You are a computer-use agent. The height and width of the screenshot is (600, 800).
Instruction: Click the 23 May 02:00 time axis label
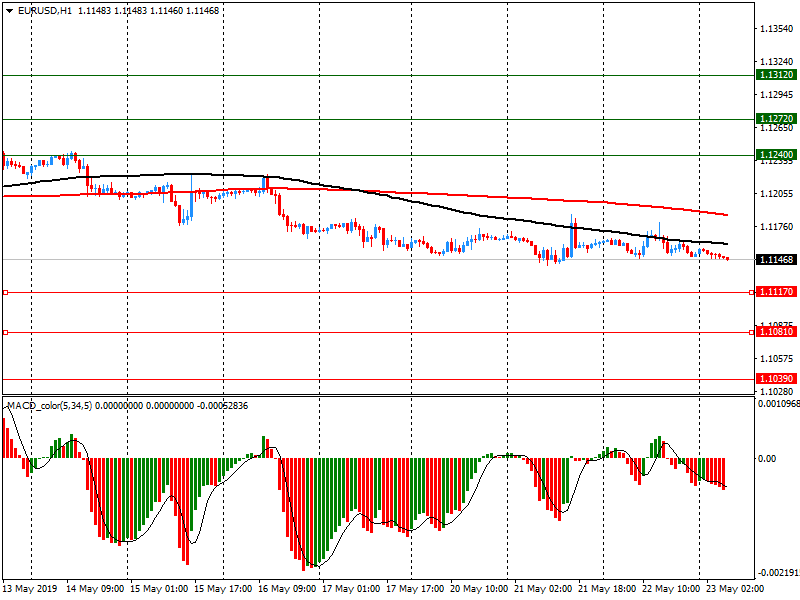(x=737, y=589)
